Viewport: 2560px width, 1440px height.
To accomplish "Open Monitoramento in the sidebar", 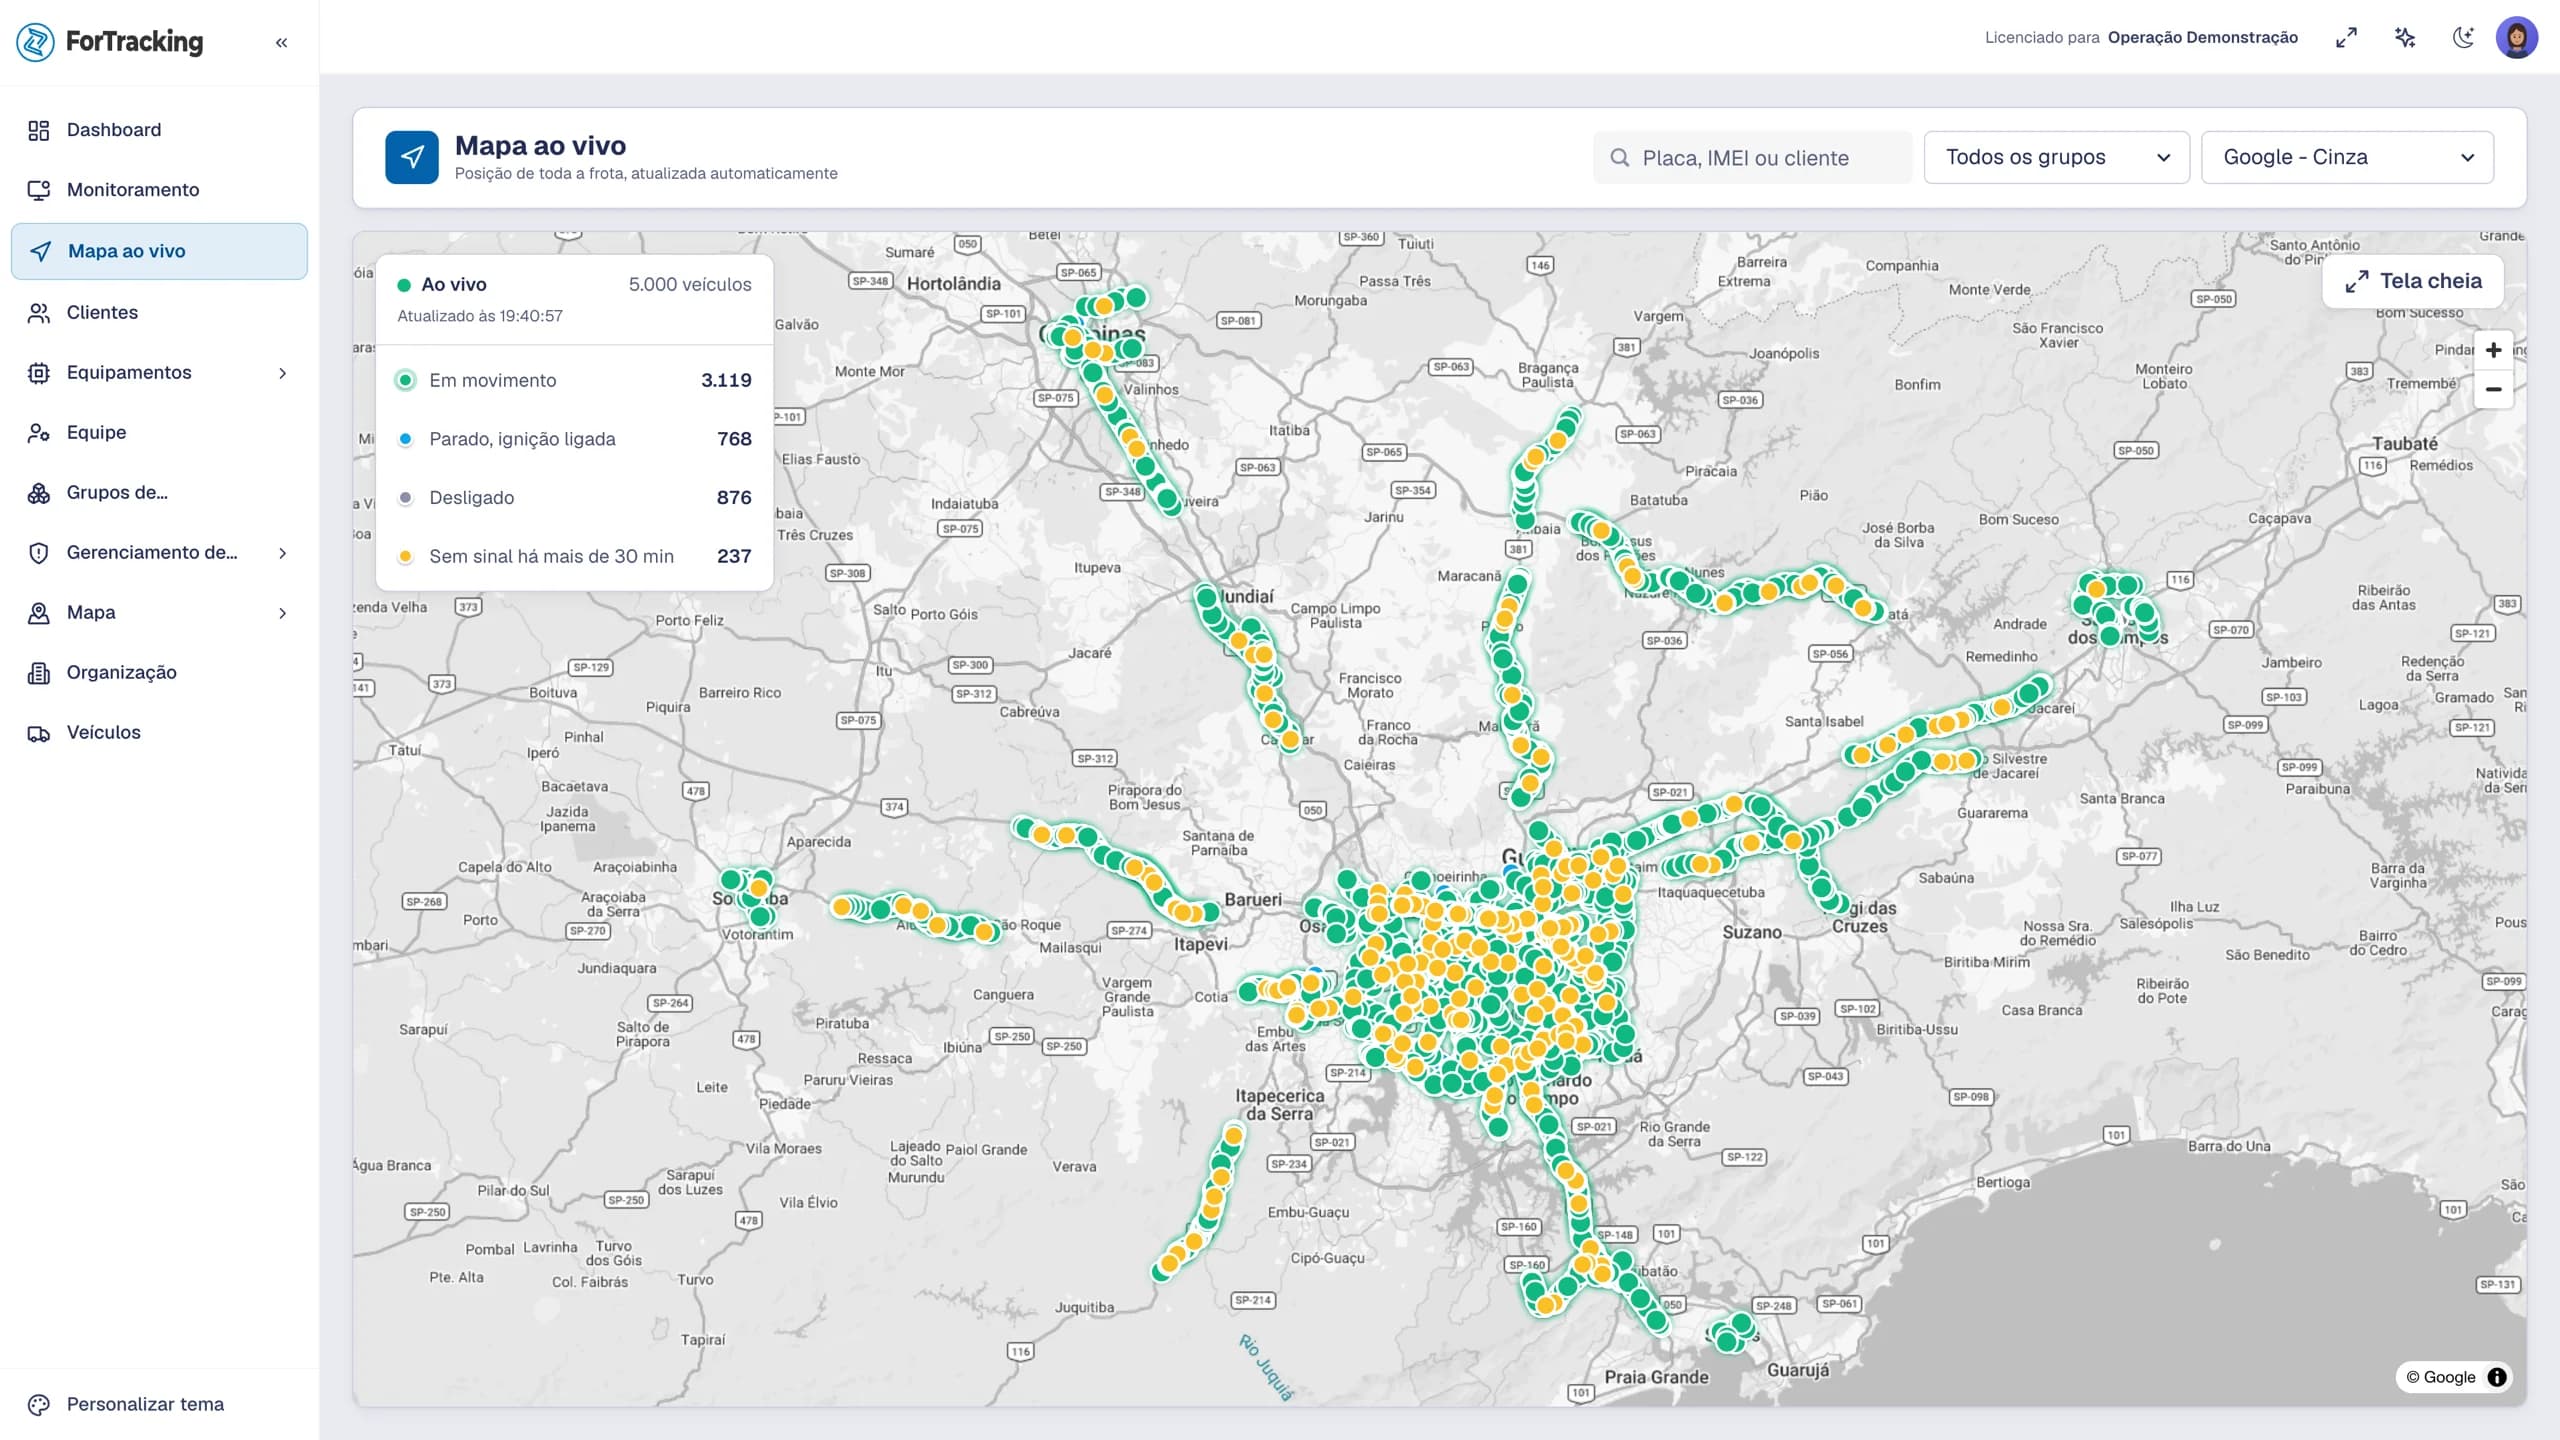I will click(x=159, y=190).
